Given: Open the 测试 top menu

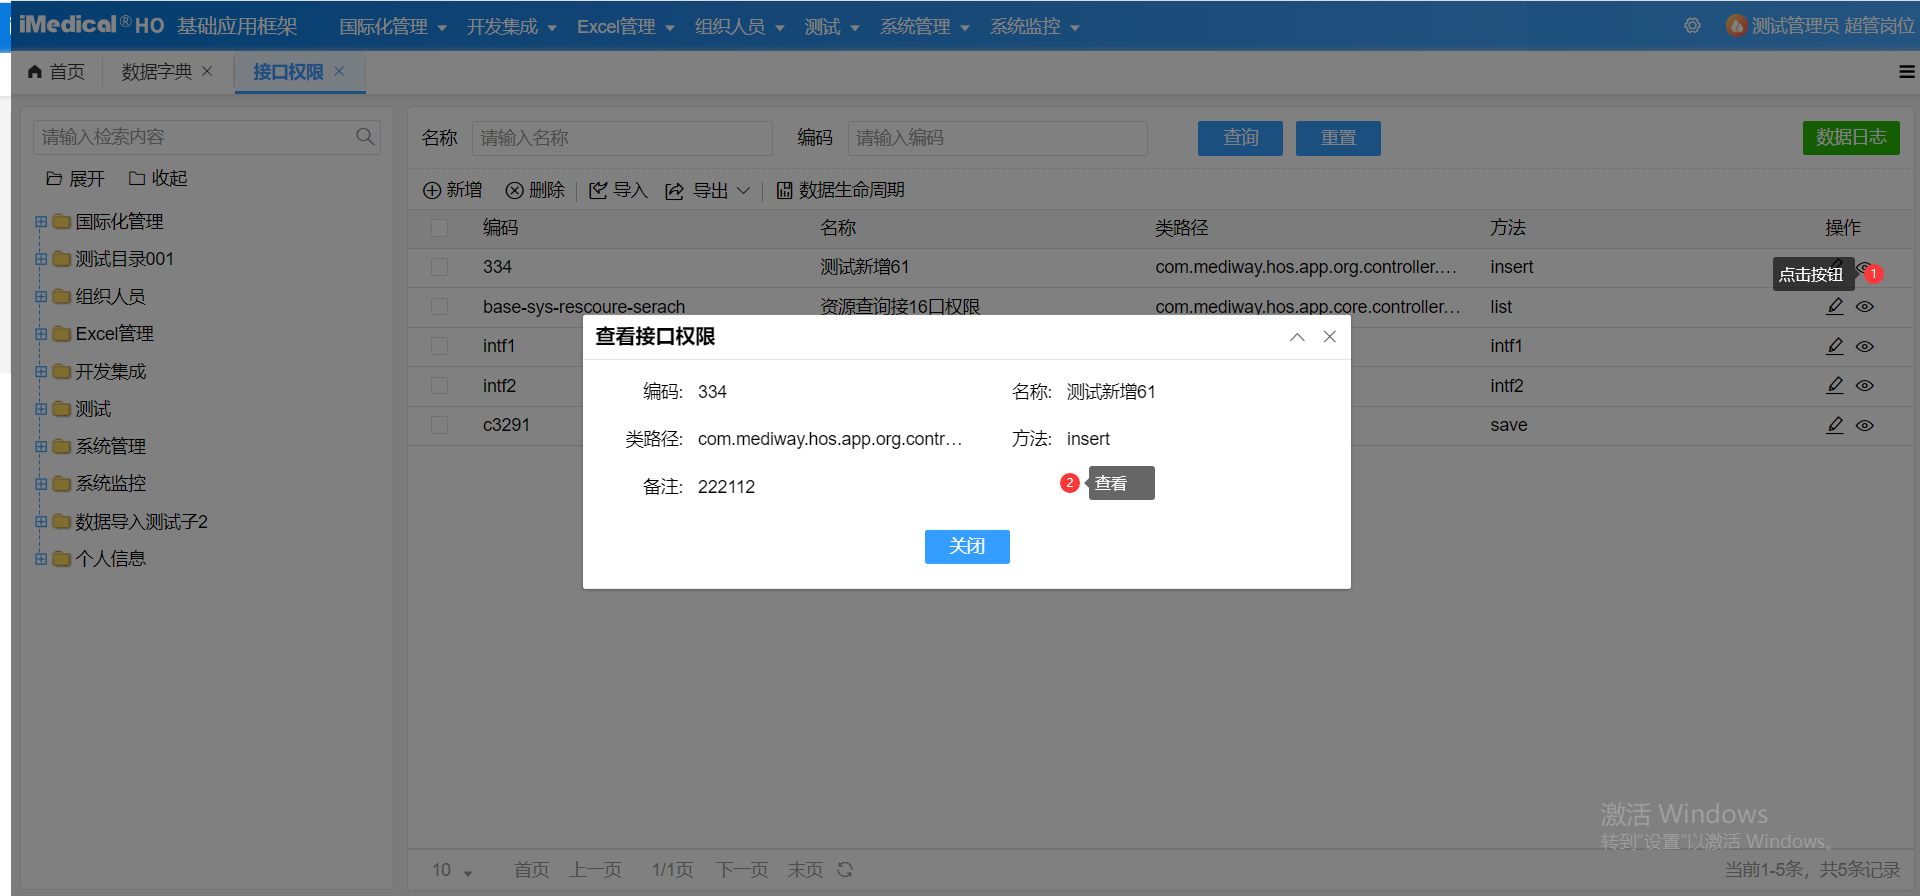Looking at the screenshot, I should [x=832, y=27].
